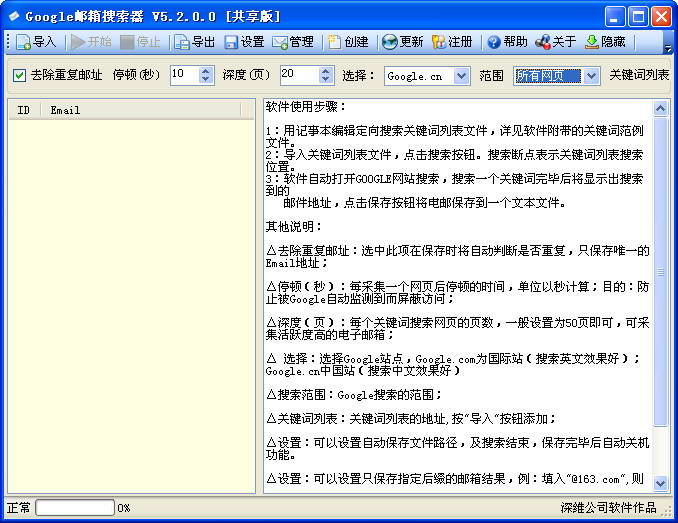Open the 范围 dropdown showing 所有网页
The width and height of the screenshot is (678, 523).
pyautogui.click(x=591, y=76)
